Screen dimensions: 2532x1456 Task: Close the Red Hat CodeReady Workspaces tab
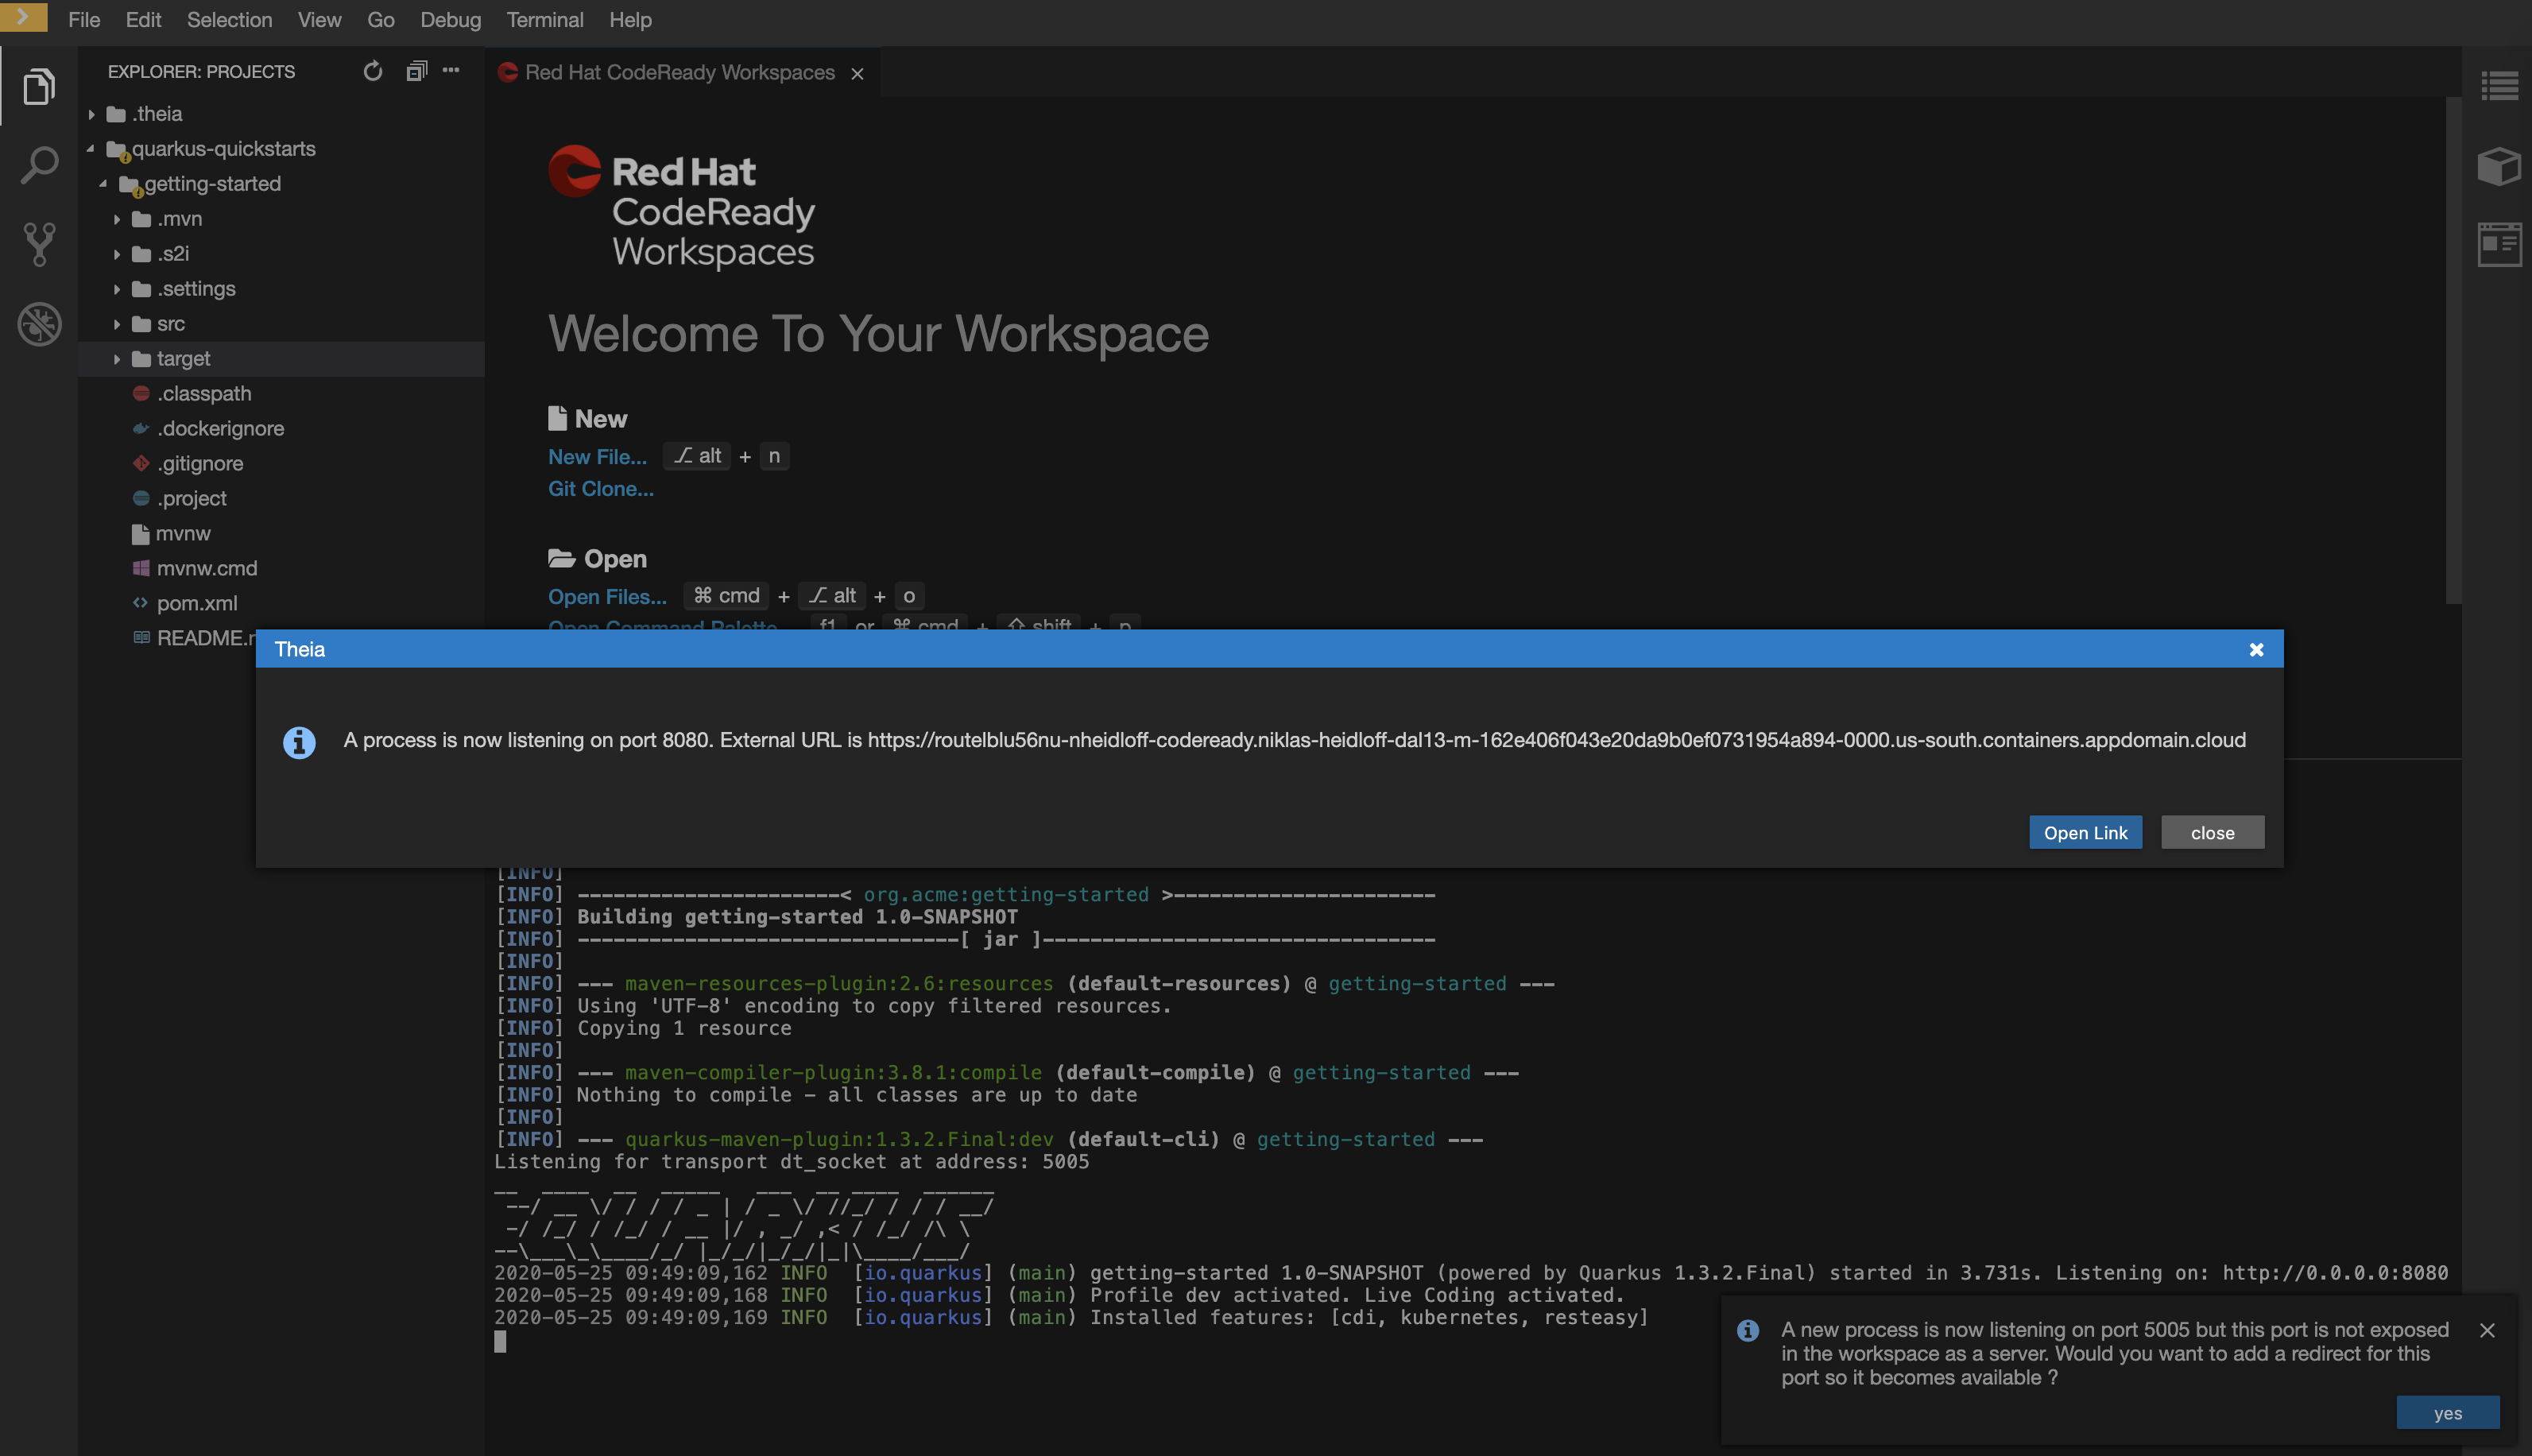pyautogui.click(x=857, y=73)
